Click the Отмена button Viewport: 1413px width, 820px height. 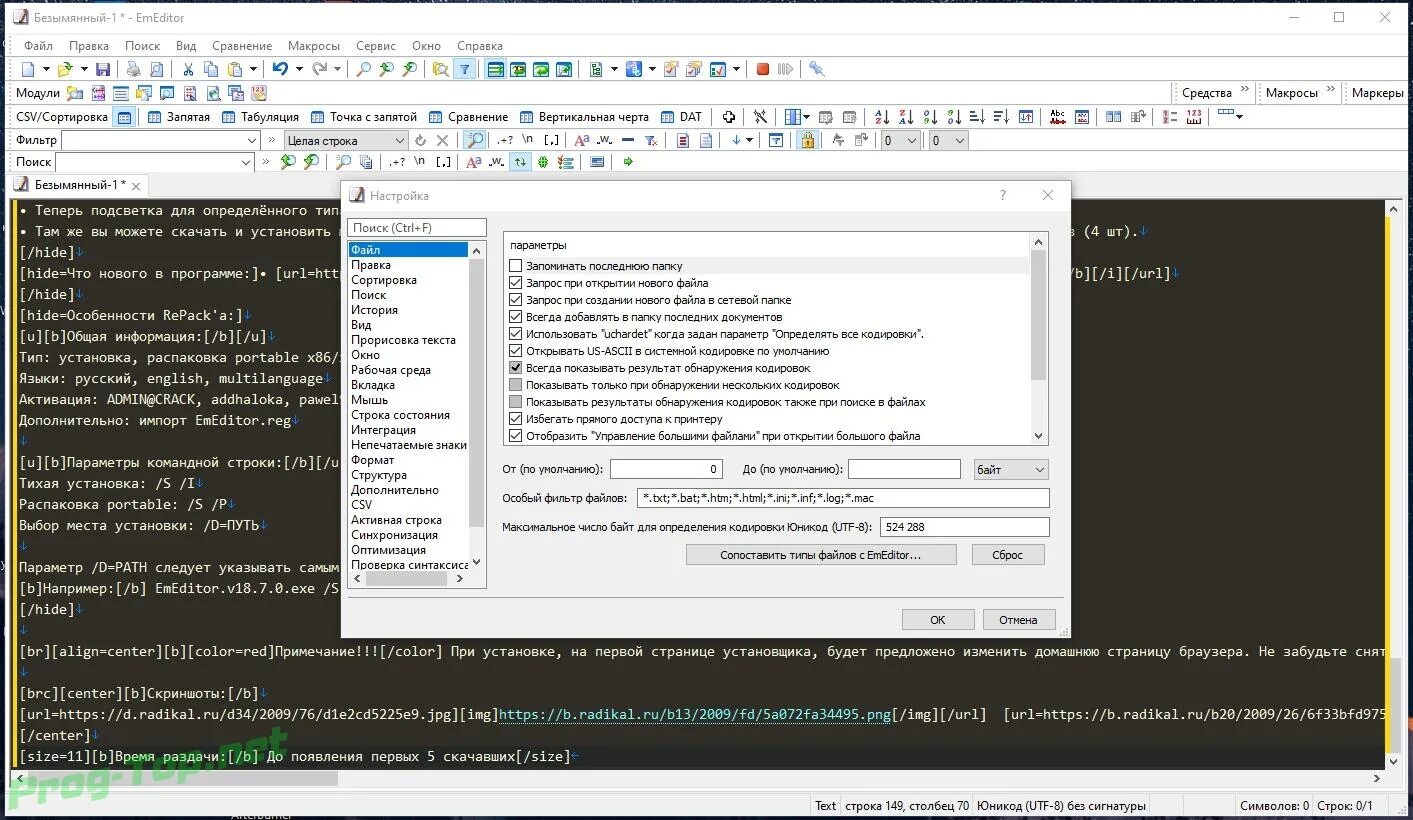1018,620
